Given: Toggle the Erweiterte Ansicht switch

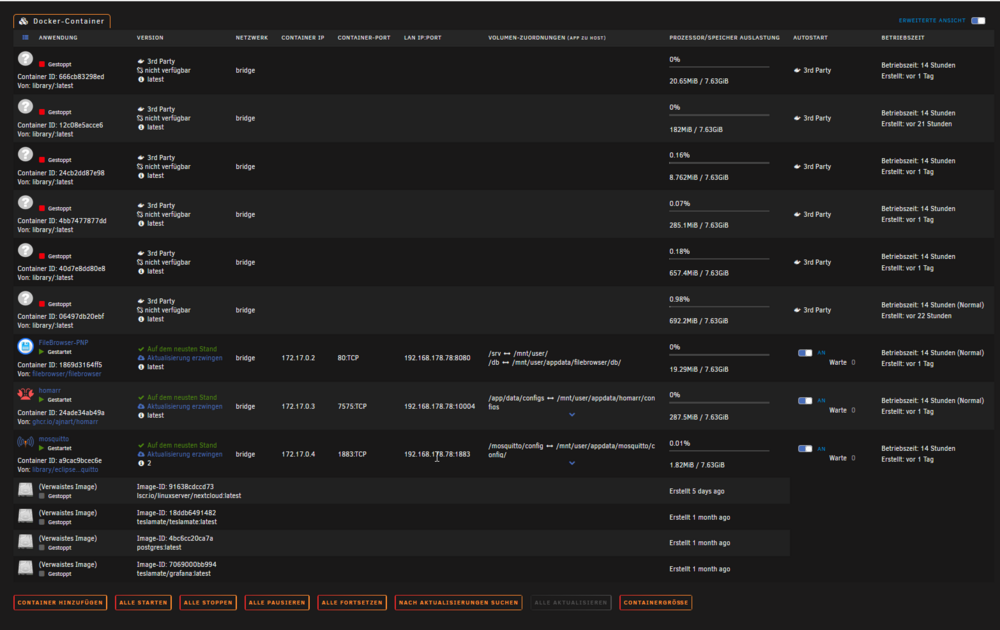Looking at the screenshot, I should tap(978, 20).
